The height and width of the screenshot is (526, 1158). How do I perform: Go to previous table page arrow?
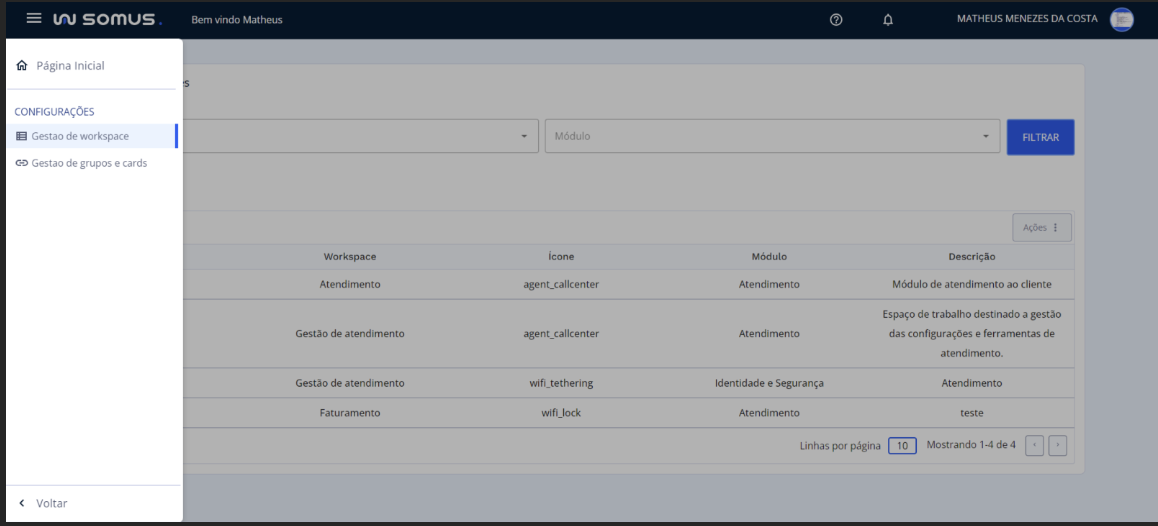click(x=1035, y=445)
